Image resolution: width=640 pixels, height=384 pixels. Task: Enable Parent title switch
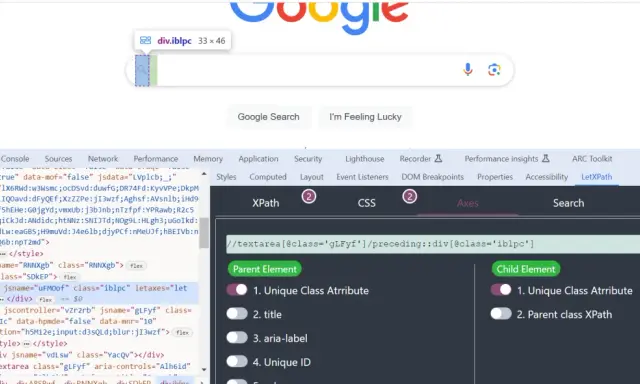tap(237, 314)
